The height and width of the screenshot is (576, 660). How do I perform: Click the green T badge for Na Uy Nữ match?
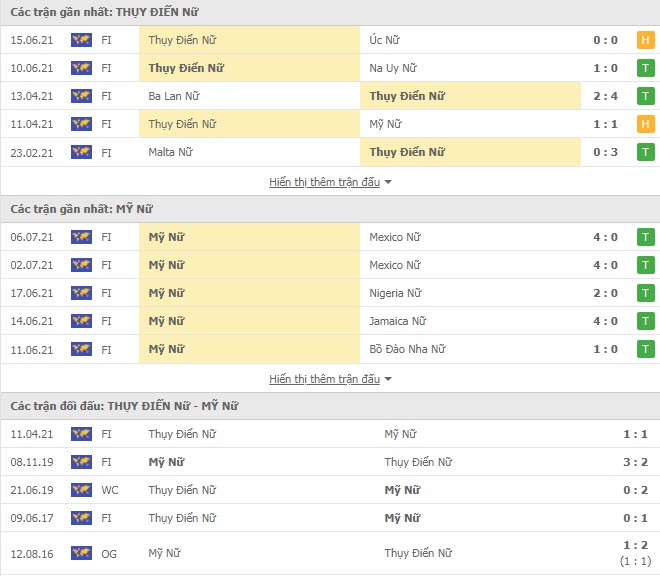pyautogui.click(x=645, y=68)
